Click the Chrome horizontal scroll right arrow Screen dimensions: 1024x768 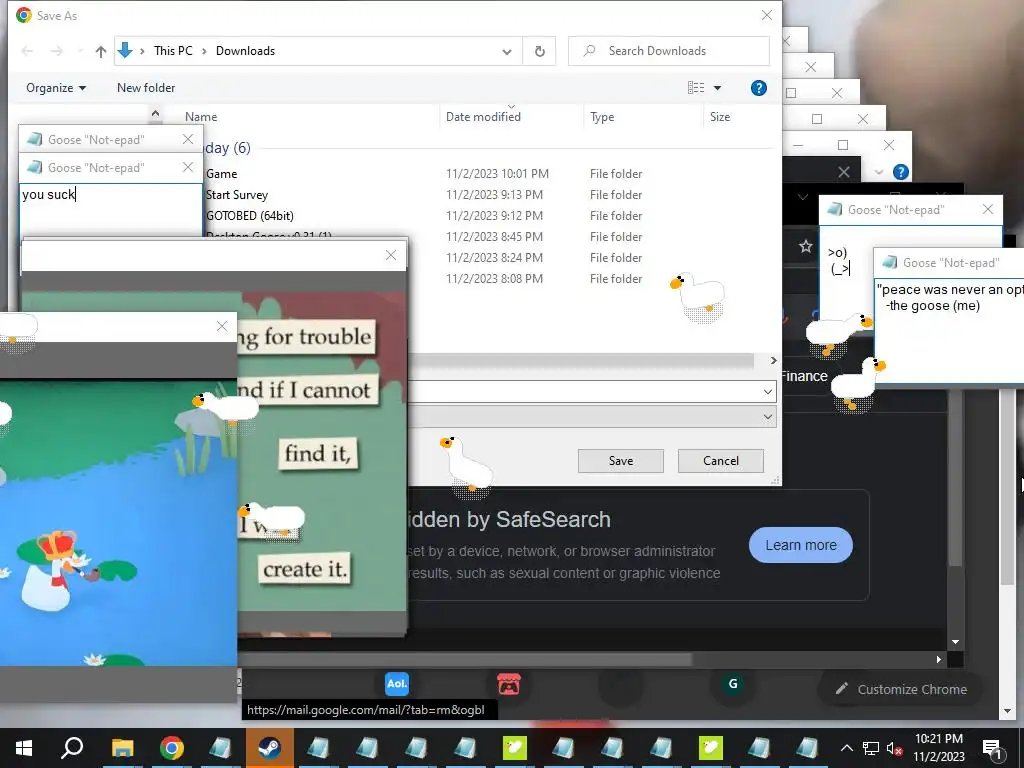(x=938, y=660)
